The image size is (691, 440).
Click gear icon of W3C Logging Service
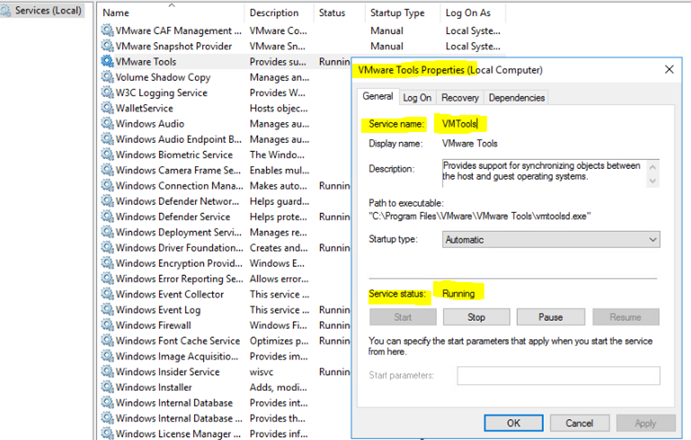tap(107, 92)
